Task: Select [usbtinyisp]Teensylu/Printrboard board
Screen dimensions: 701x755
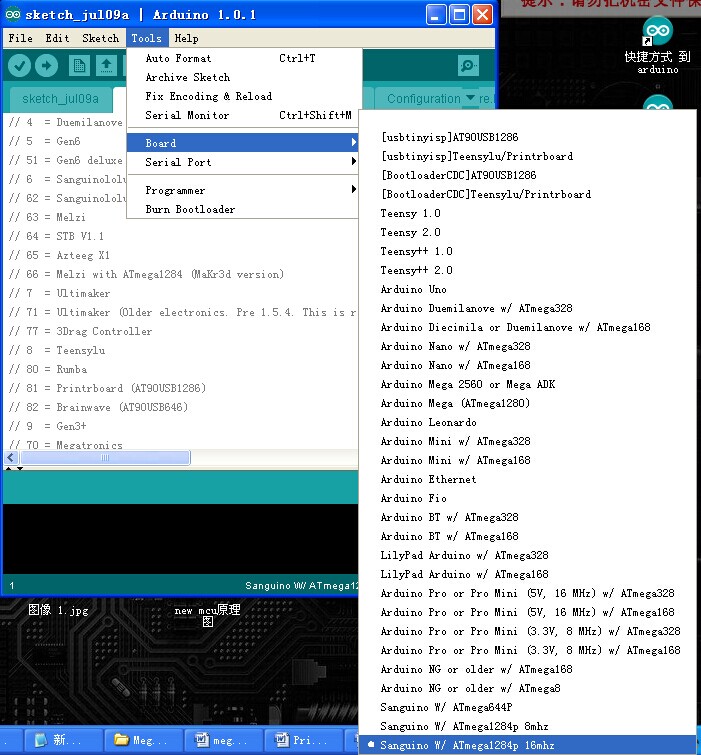Action: click(528, 156)
